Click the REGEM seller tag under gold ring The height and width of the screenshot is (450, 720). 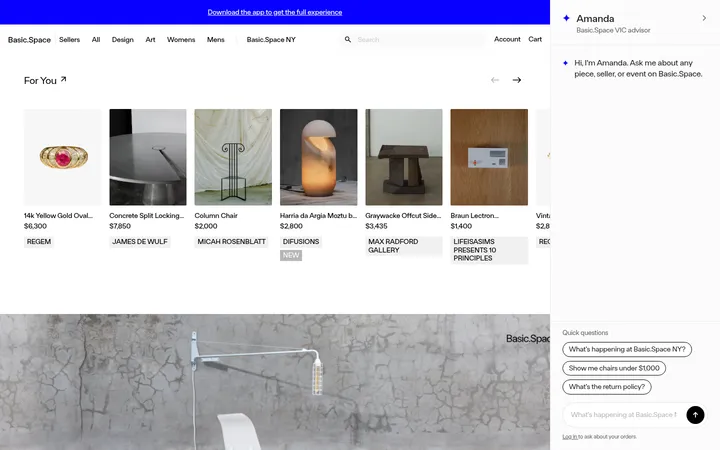(x=39, y=242)
